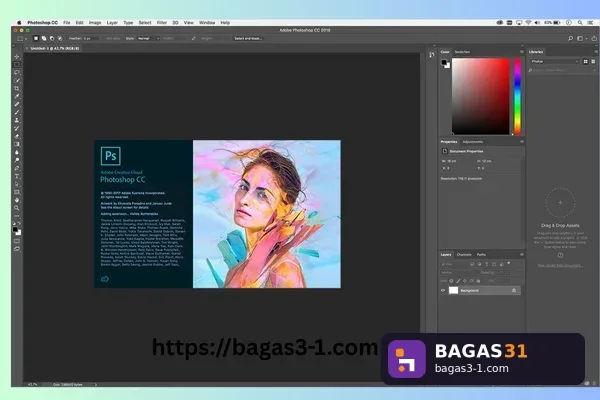Open the Style Normal dropdown

click(x=148, y=38)
